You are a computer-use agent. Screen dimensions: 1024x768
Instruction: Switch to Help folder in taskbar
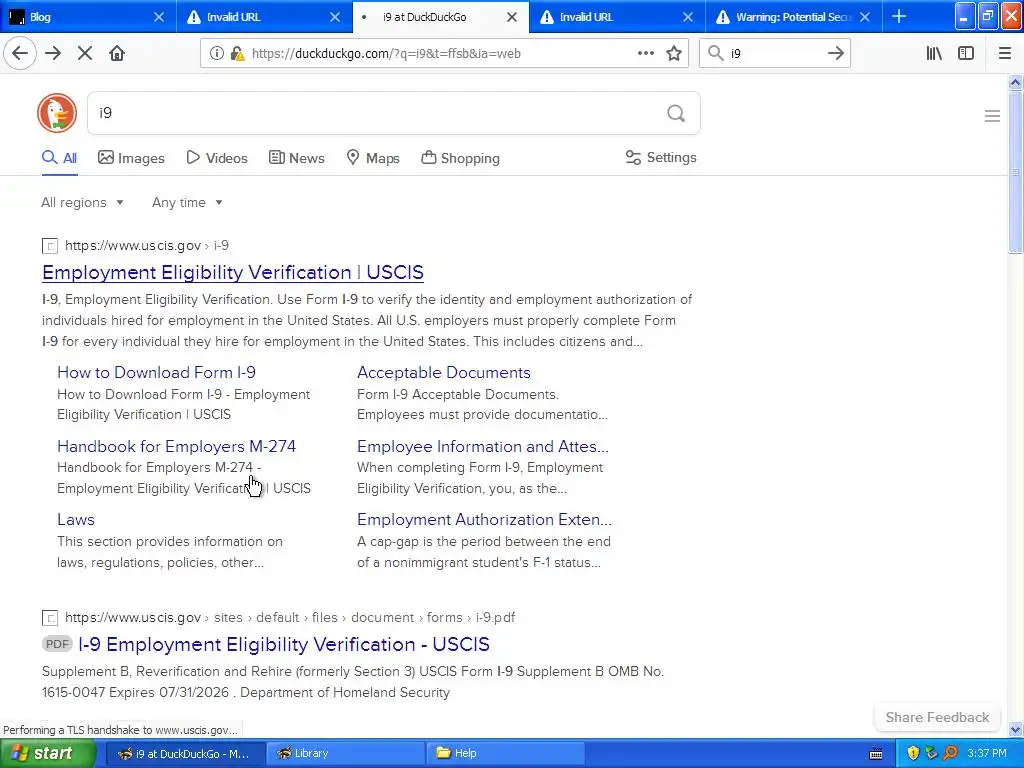(505, 754)
